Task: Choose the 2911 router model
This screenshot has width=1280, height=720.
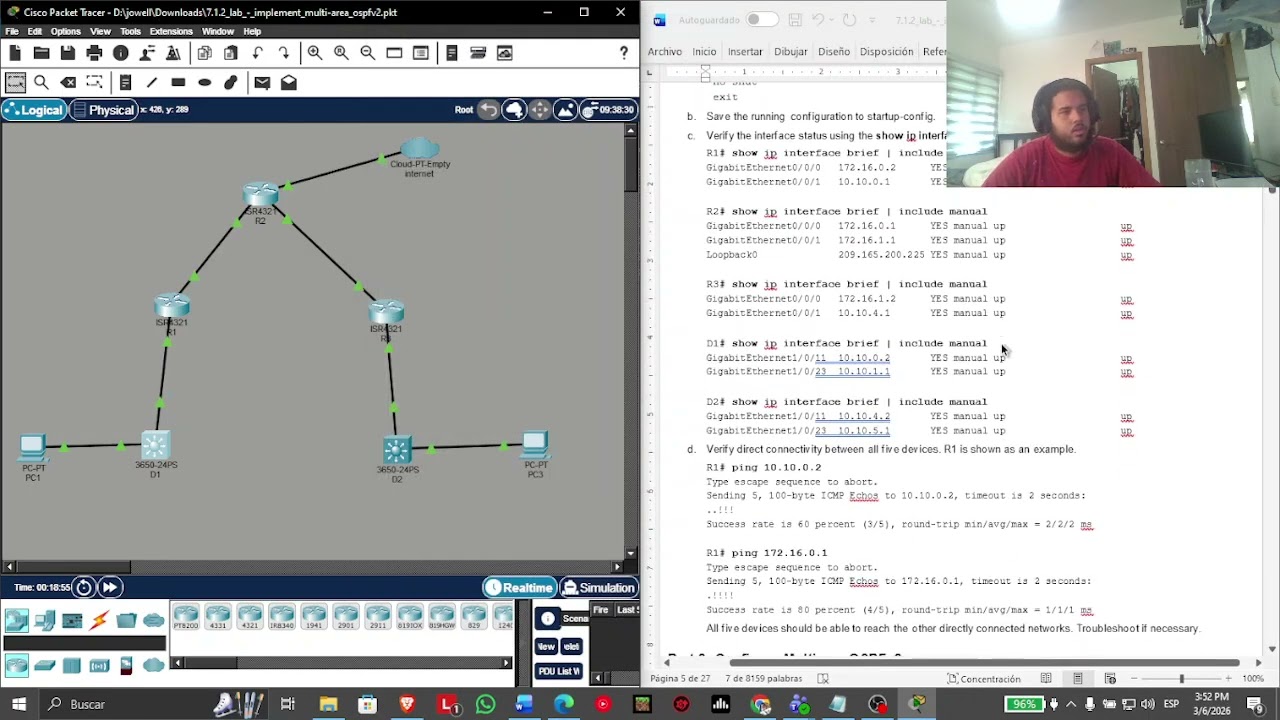Action: point(378,617)
